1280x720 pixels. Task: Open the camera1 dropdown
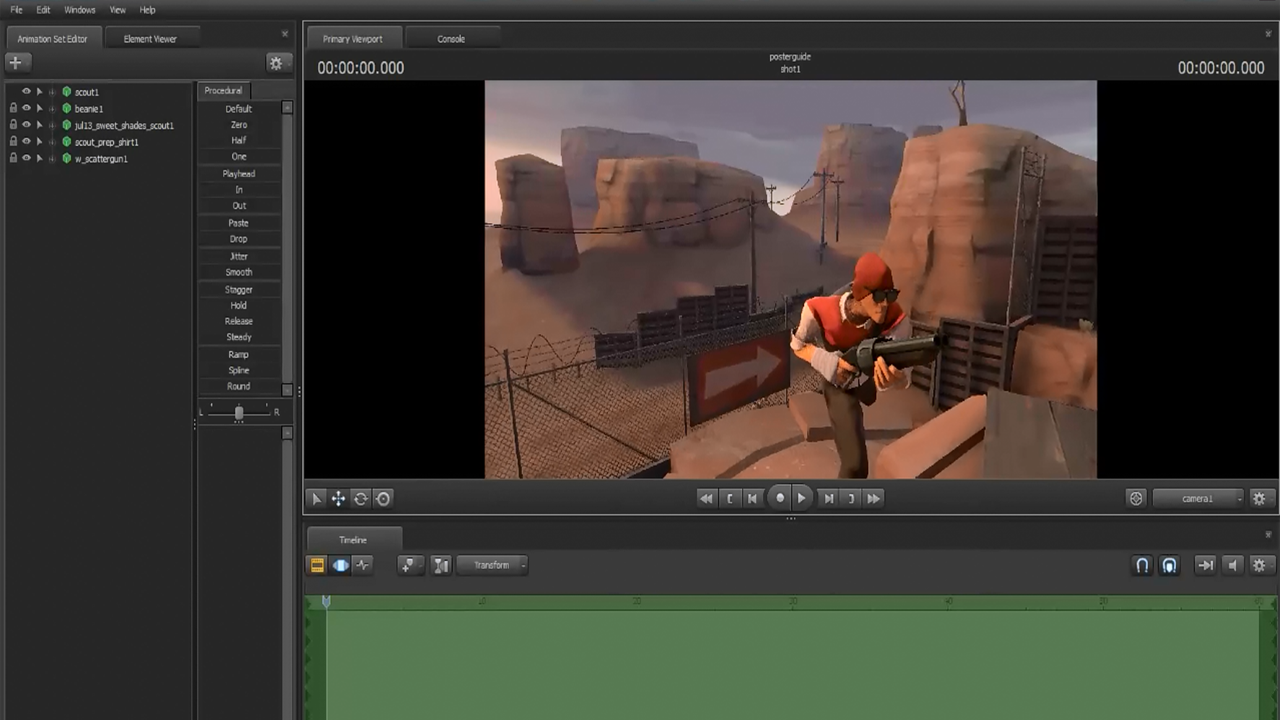pyautogui.click(x=1198, y=498)
